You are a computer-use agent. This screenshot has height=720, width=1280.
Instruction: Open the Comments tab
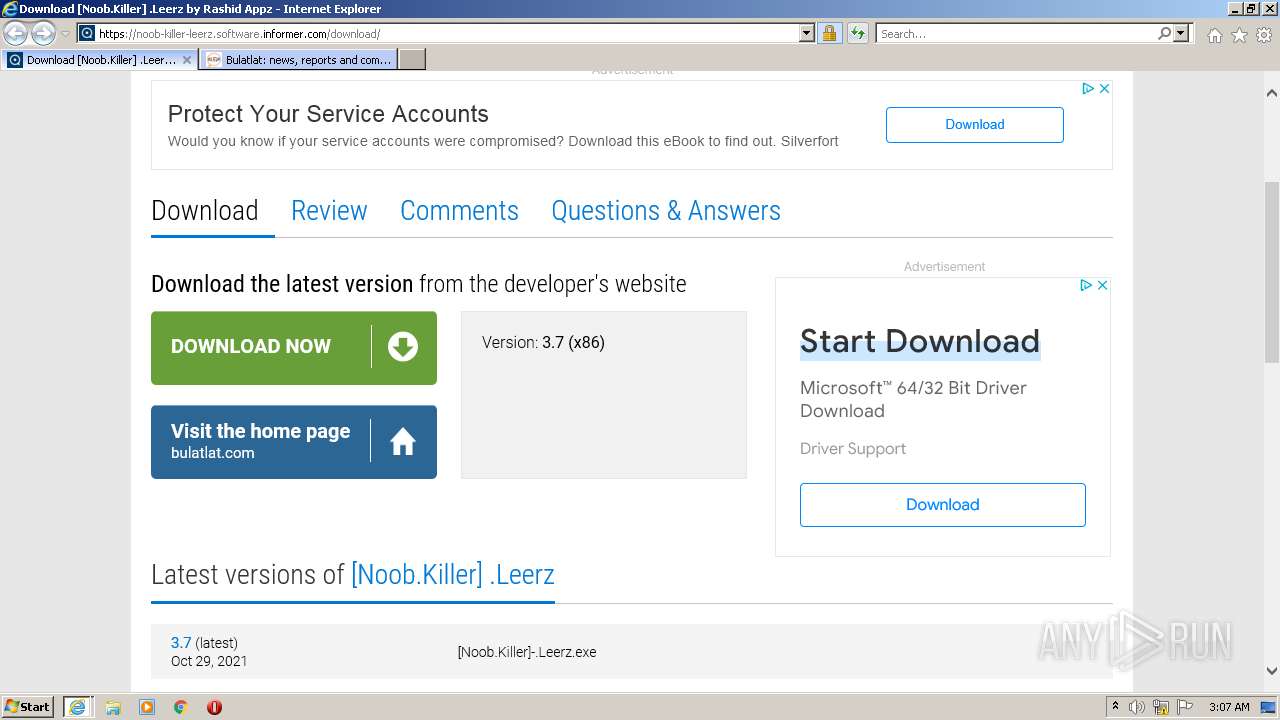pos(459,211)
